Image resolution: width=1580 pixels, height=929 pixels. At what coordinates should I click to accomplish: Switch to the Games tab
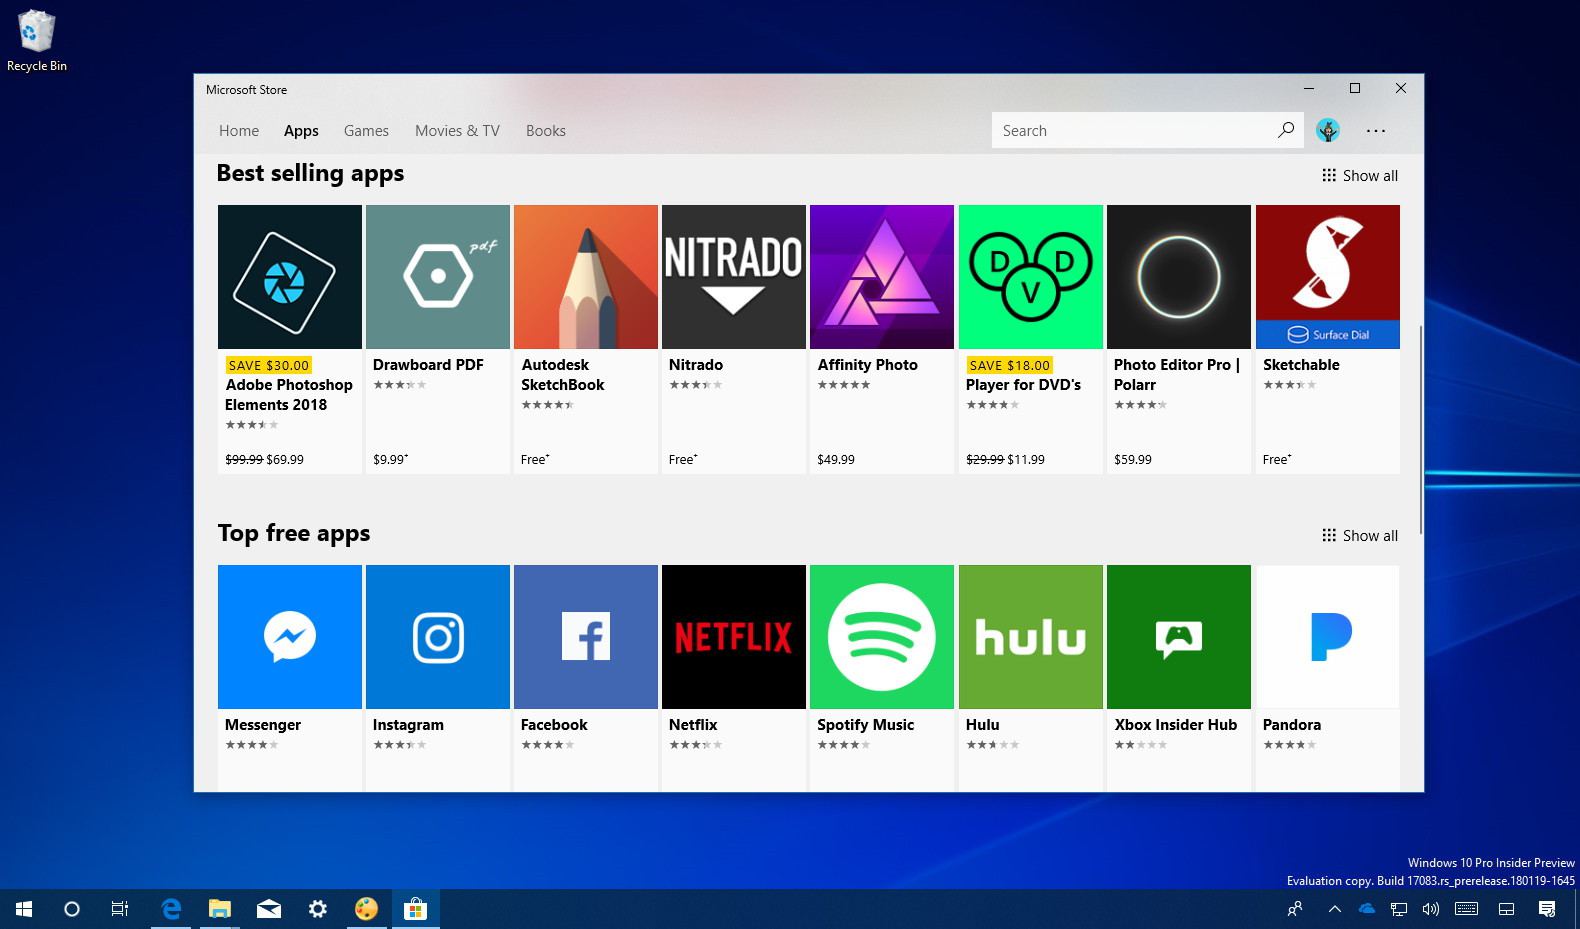coord(366,131)
